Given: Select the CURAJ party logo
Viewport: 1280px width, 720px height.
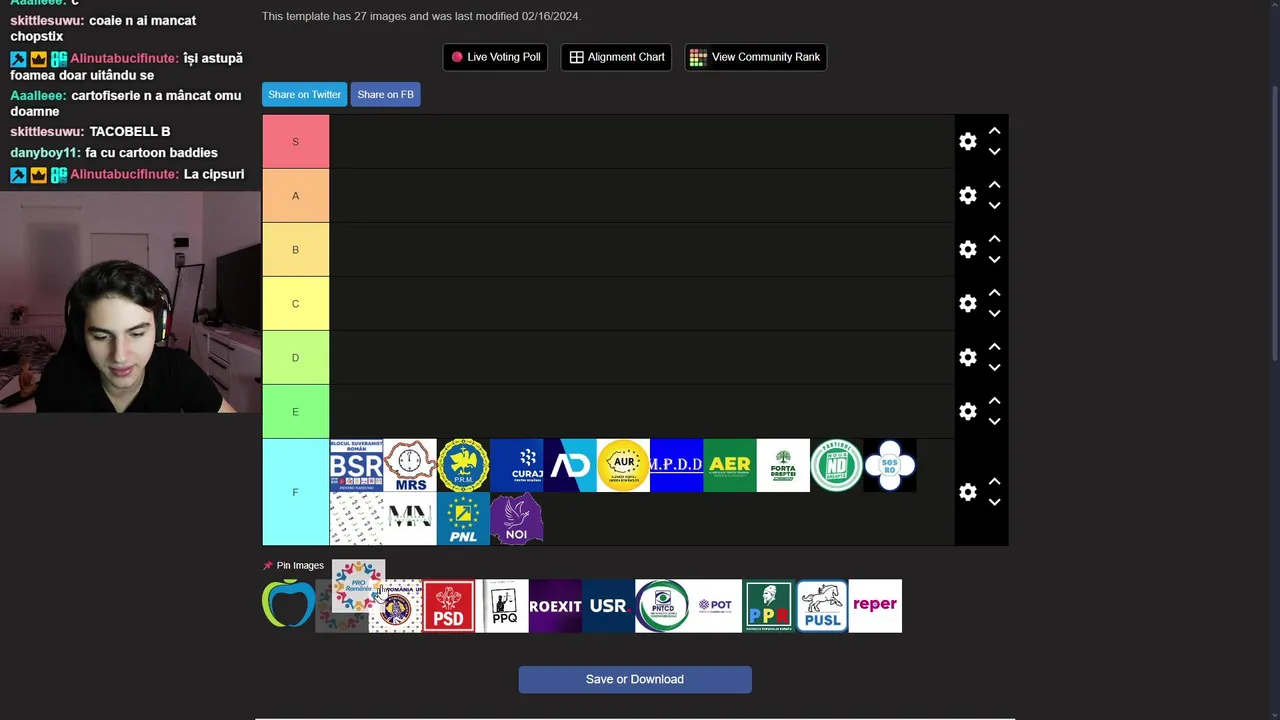Looking at the screenshot, I should click(517, 465).
